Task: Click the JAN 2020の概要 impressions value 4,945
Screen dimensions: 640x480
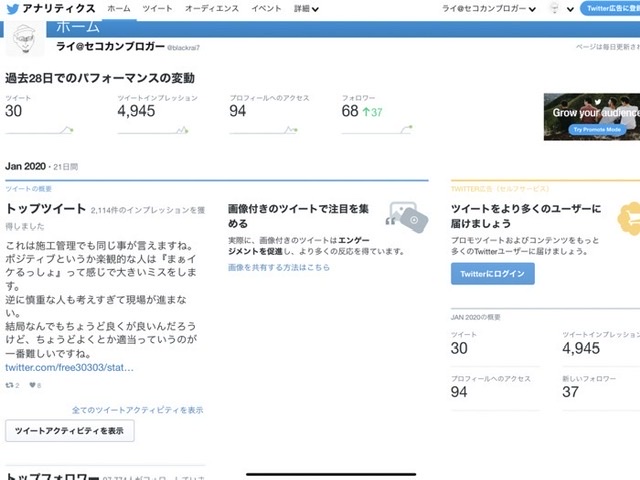Action: [581, 348]
